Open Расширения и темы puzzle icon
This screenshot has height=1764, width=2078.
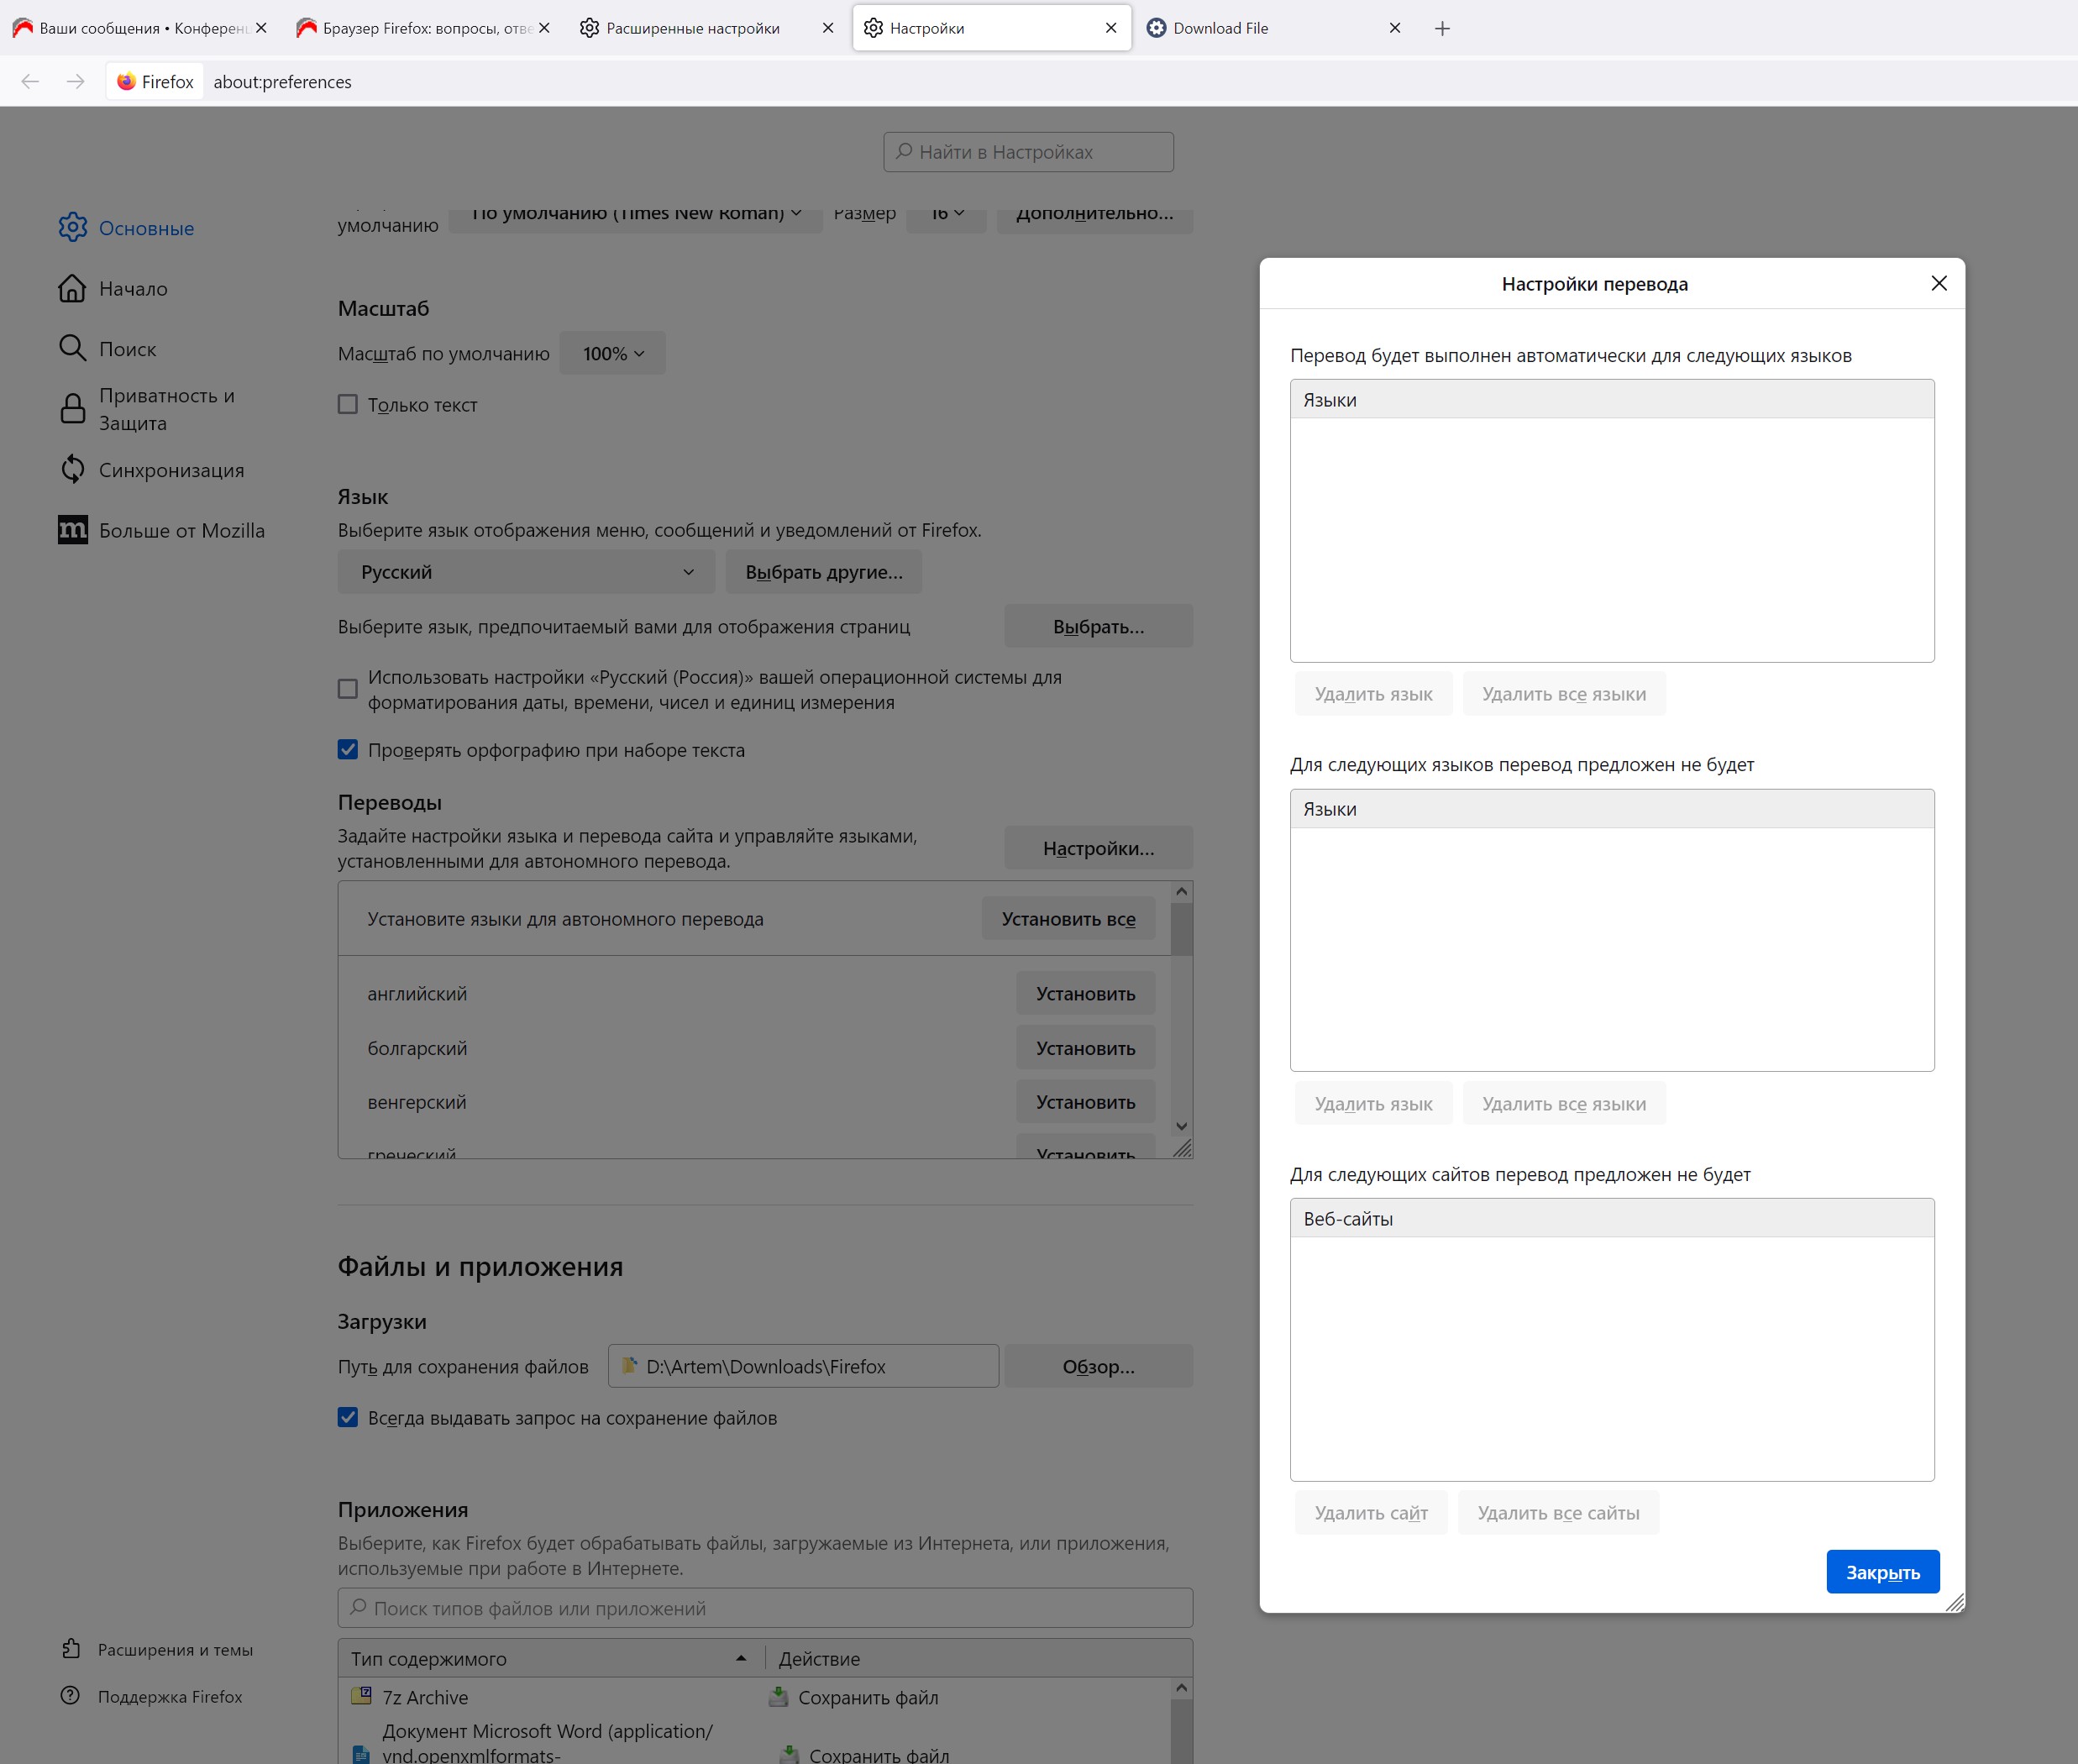(71, 1649)
